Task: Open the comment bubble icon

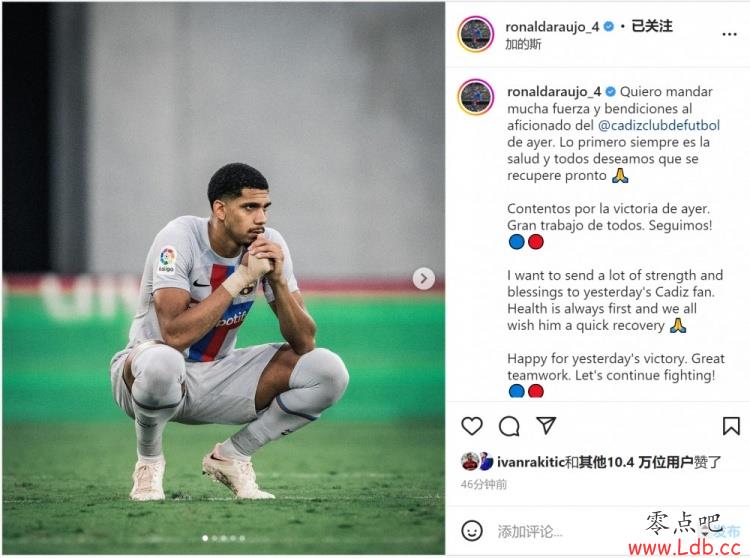Action: pyautogui.click(x=509, y=426)
